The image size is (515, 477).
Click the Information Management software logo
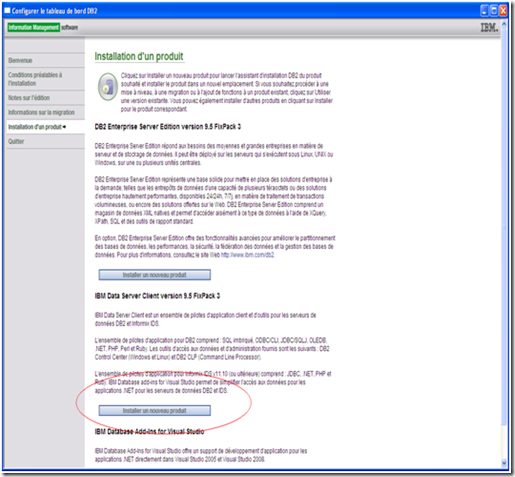click(x=43, y=27)
